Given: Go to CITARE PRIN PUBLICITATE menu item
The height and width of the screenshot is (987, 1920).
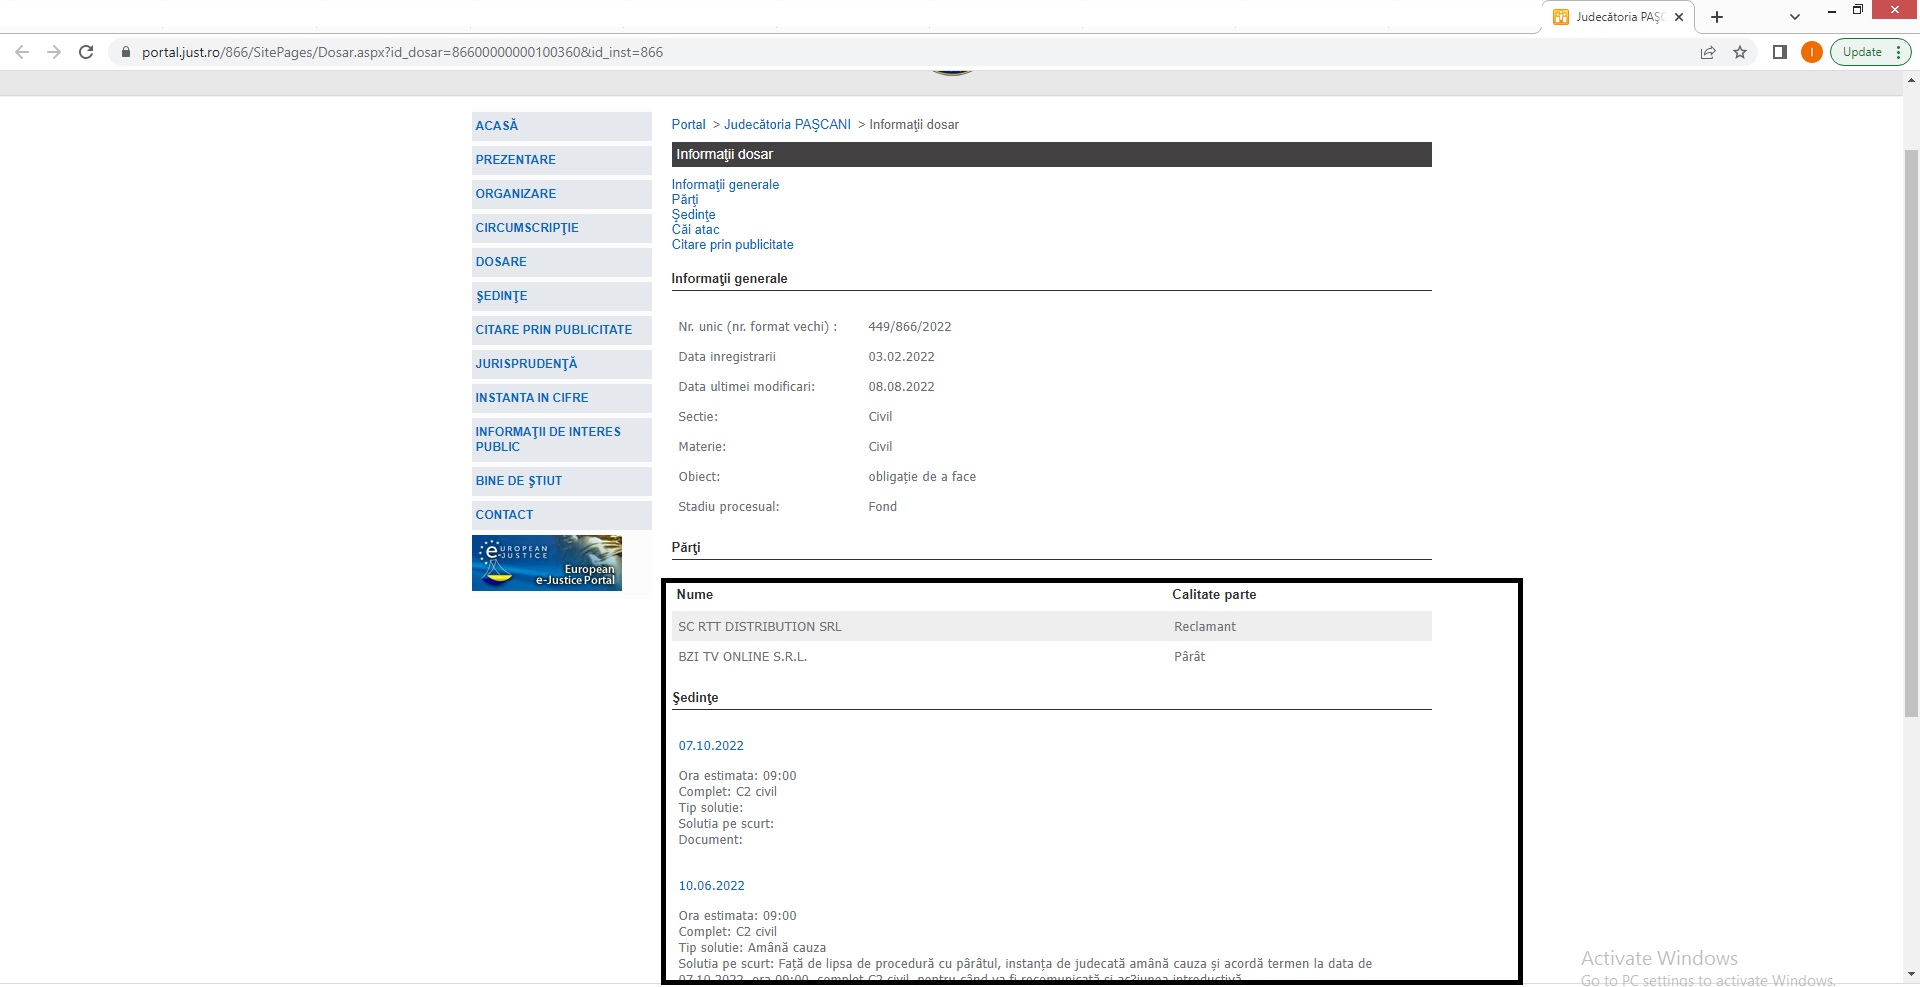Looking at the screenshot, I should click(553, 330).
